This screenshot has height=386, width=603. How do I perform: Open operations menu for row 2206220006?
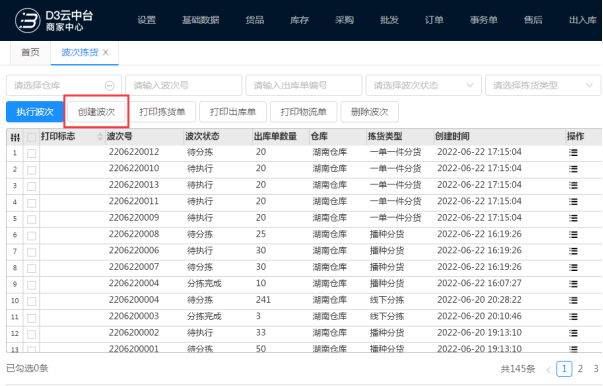click(573, 251)
